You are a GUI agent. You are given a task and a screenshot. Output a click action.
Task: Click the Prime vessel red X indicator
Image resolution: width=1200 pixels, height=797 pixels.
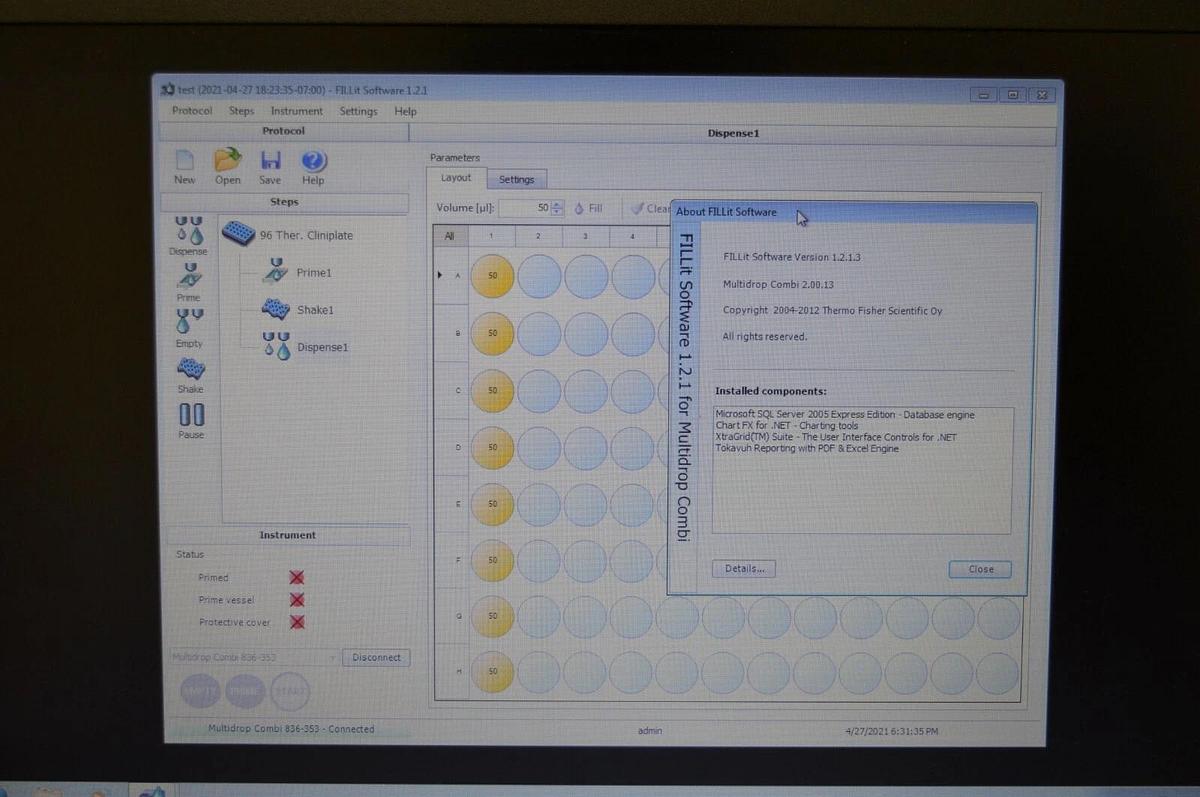(x=296, y=600)
